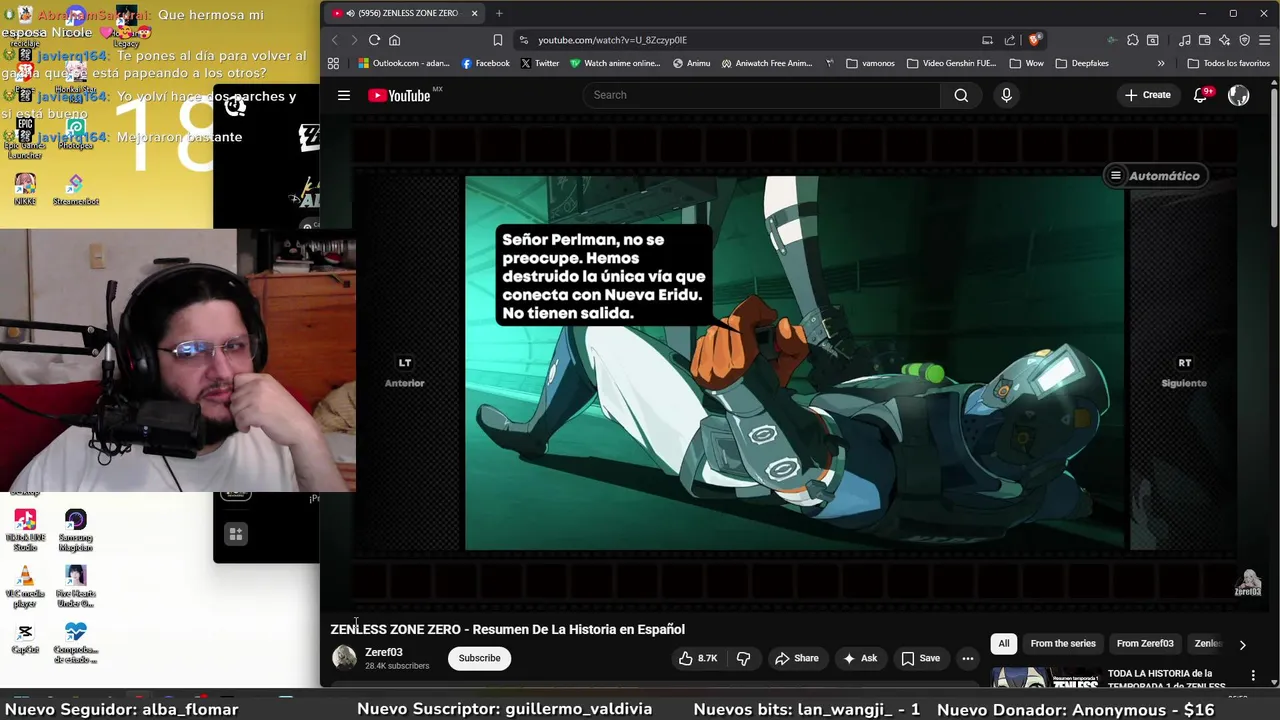This screenshot has width=1280, height=720.
Task: Click the YouTube search magnifier button
Action: click(961, 95)
